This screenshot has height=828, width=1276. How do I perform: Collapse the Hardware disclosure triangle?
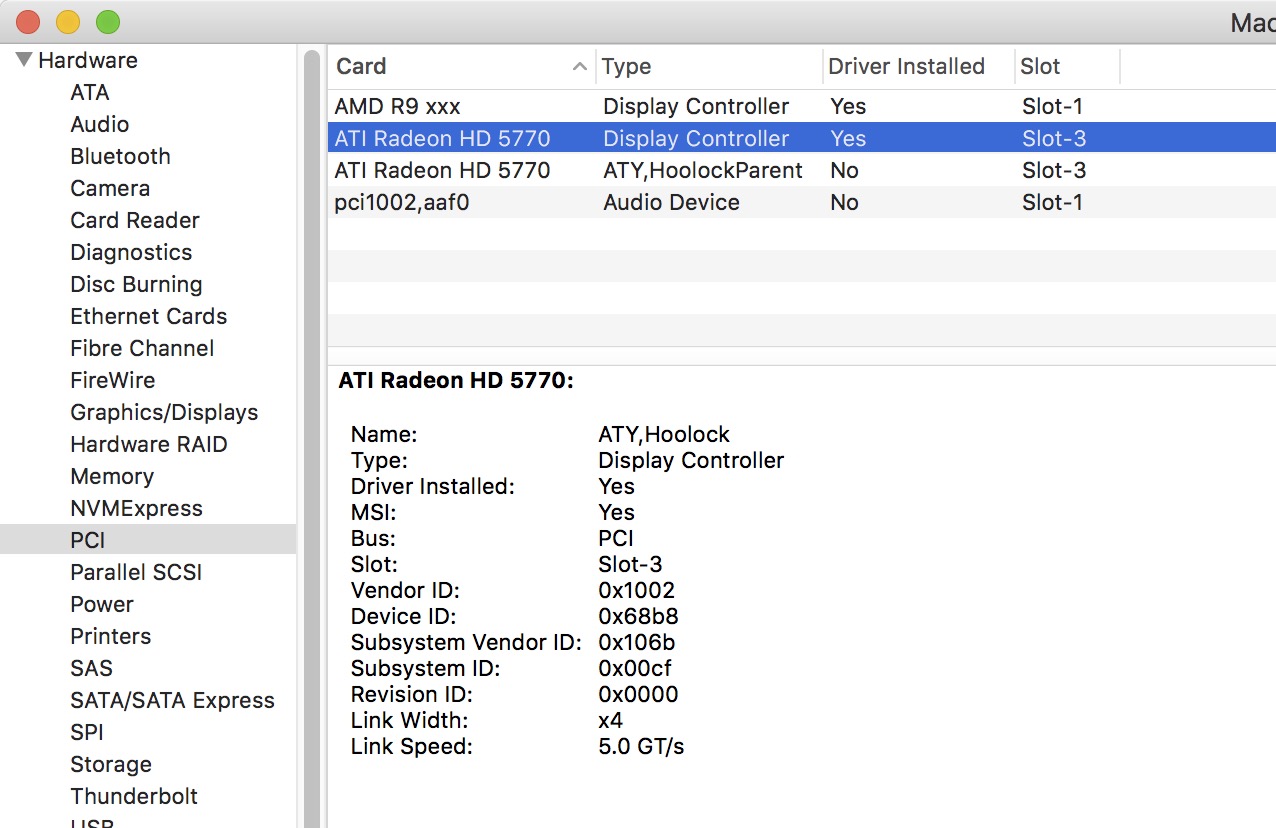[x=24, y=60]
